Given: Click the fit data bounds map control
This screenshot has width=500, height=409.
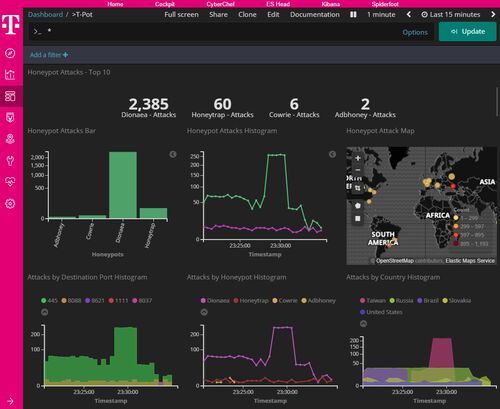Looking at the screenshot, I should [358, 188].
